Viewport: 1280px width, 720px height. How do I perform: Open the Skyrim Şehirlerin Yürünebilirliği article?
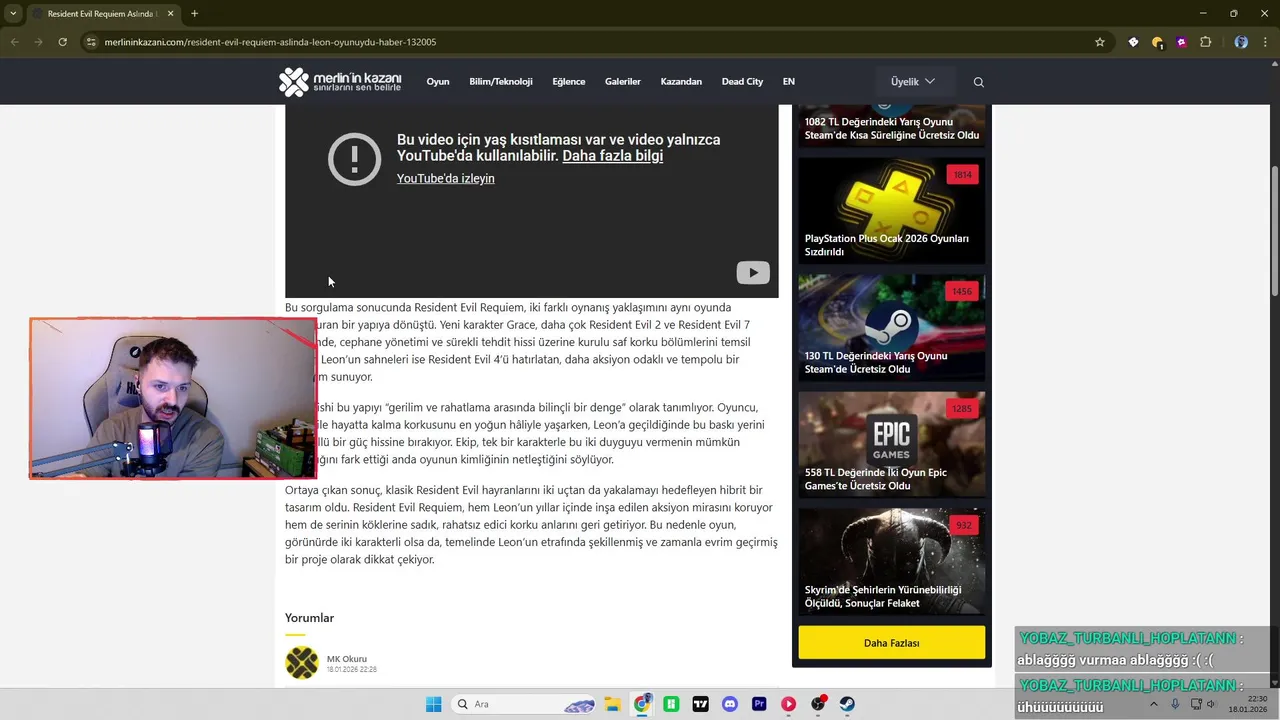click(892, 562)
